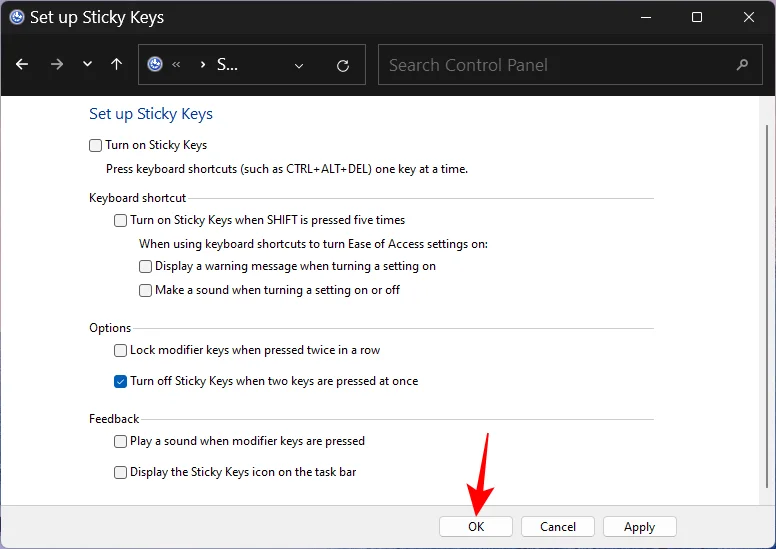This screenshot has height=549, width=776.
Task: Click the OK button
Action: (476, 527)
